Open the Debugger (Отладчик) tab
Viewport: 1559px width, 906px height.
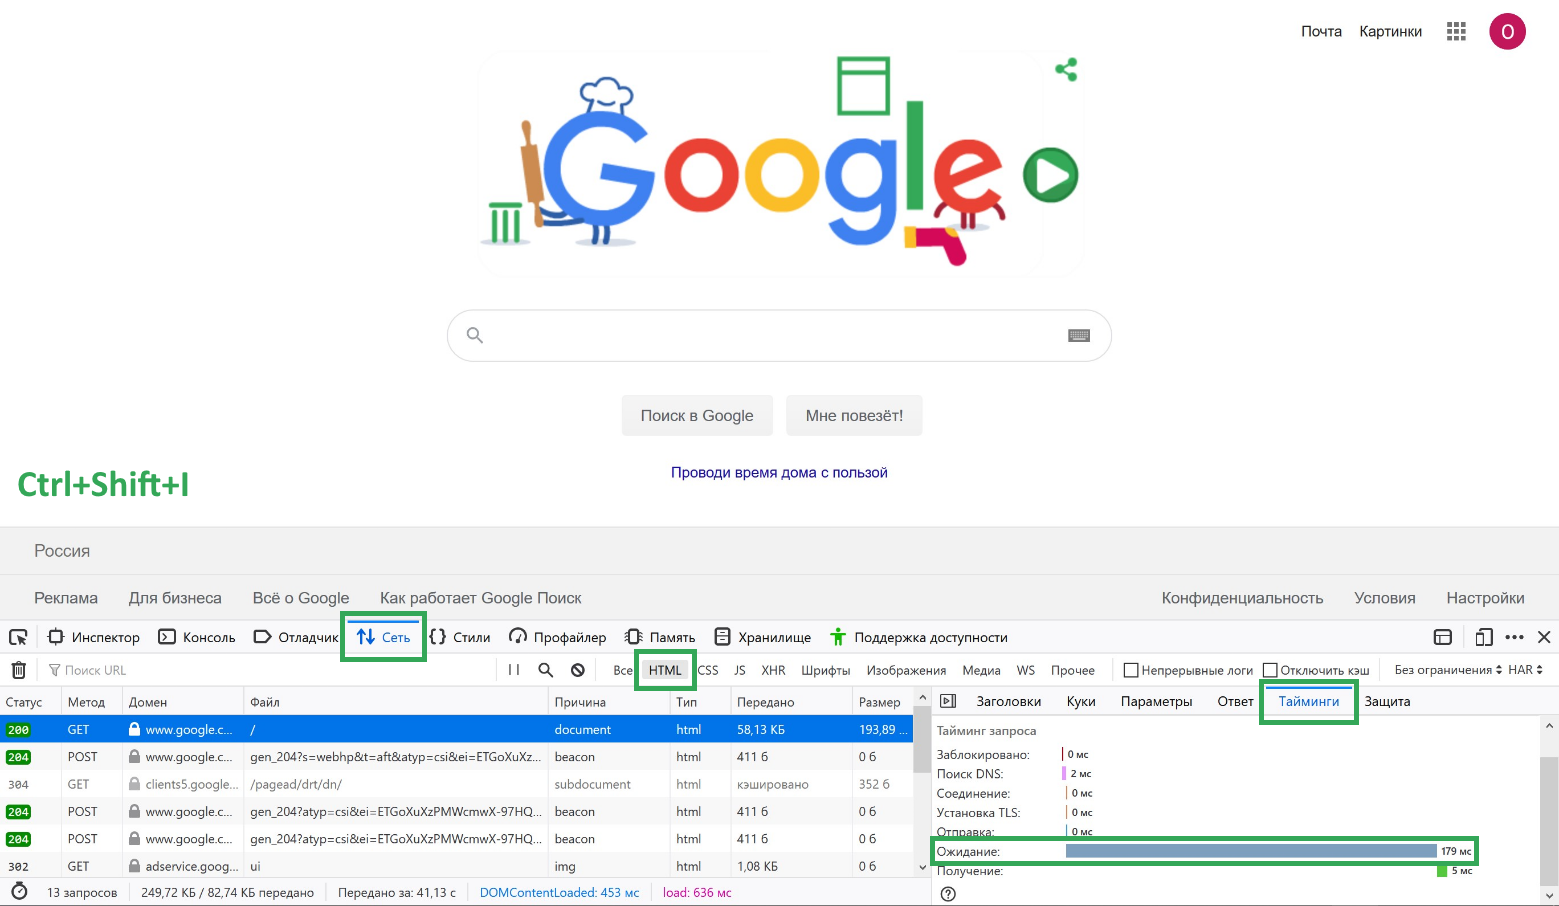pyautogui.click(x=296, y=637)
